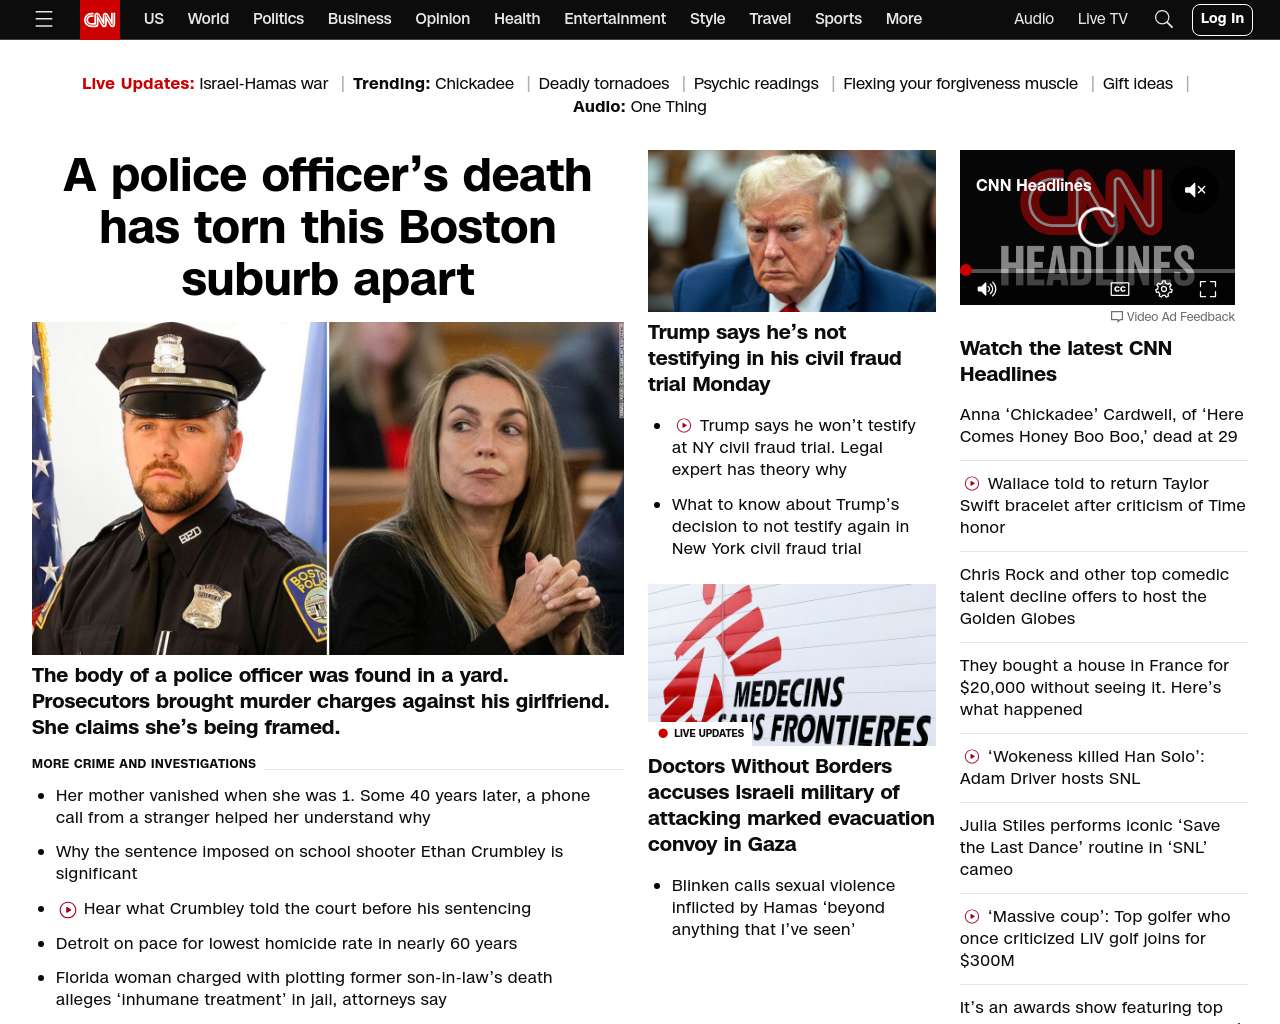This screenshot has width=1280, height=1024.
Task: Open the Travel section
Action: [770, 19]
